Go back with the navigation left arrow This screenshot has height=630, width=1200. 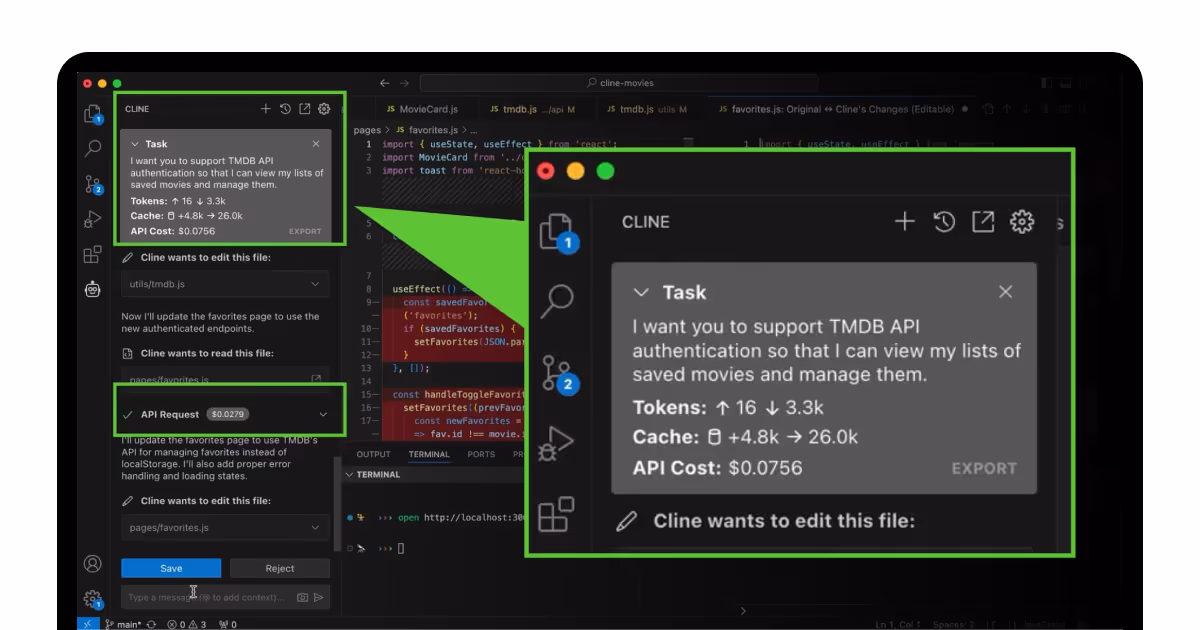point(385,83)
